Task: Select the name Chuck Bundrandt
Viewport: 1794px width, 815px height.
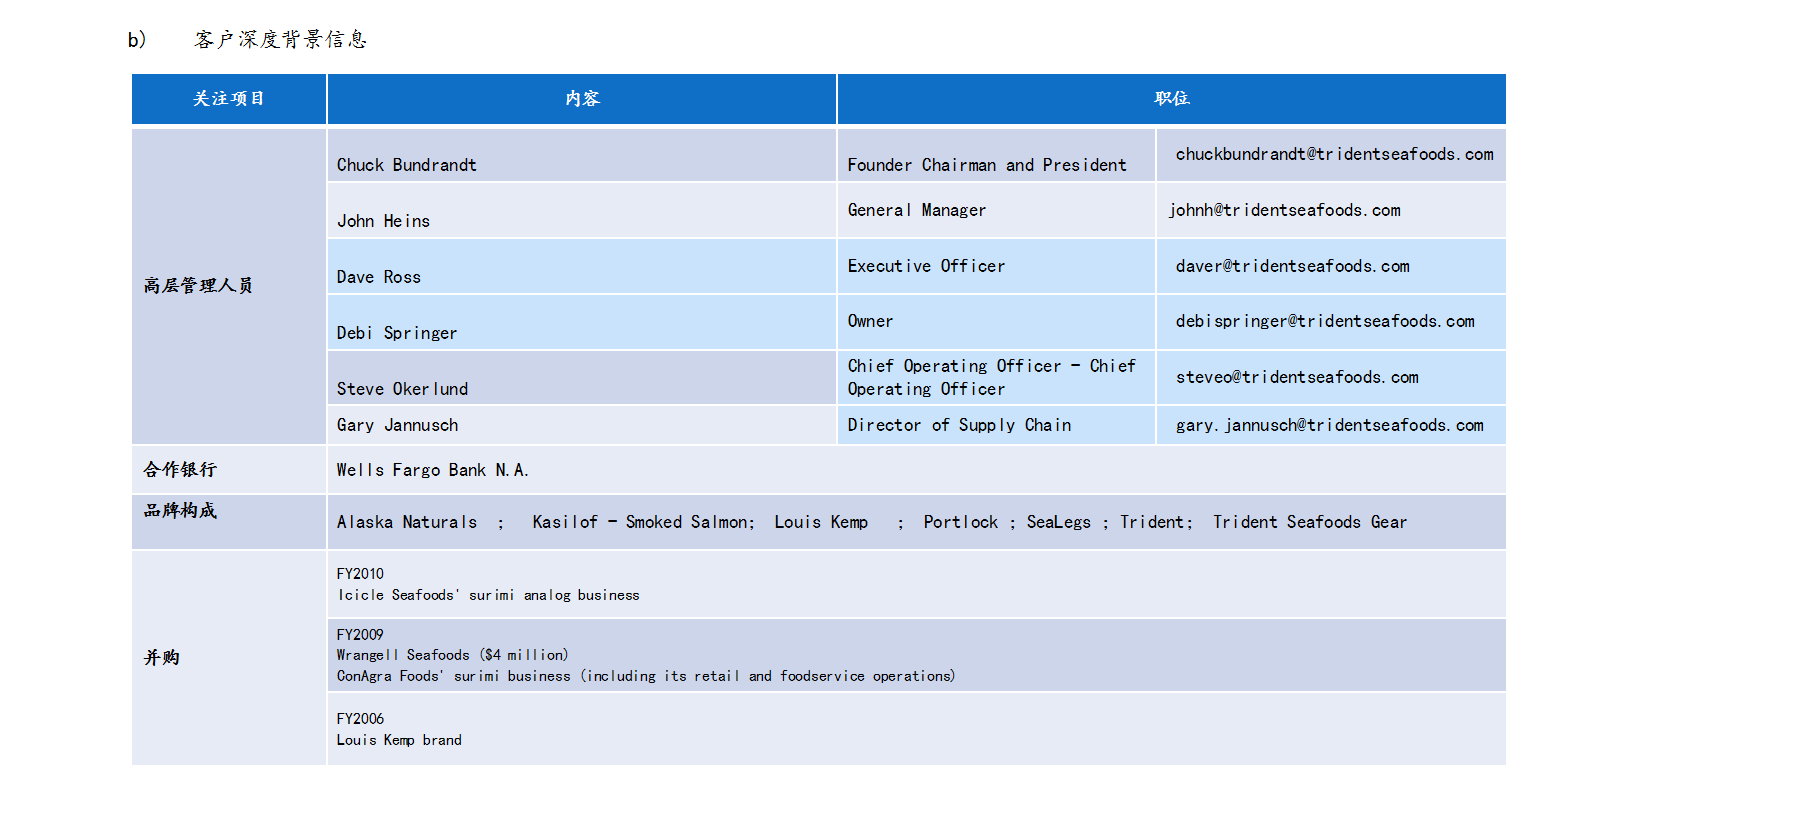Action: 406,165
